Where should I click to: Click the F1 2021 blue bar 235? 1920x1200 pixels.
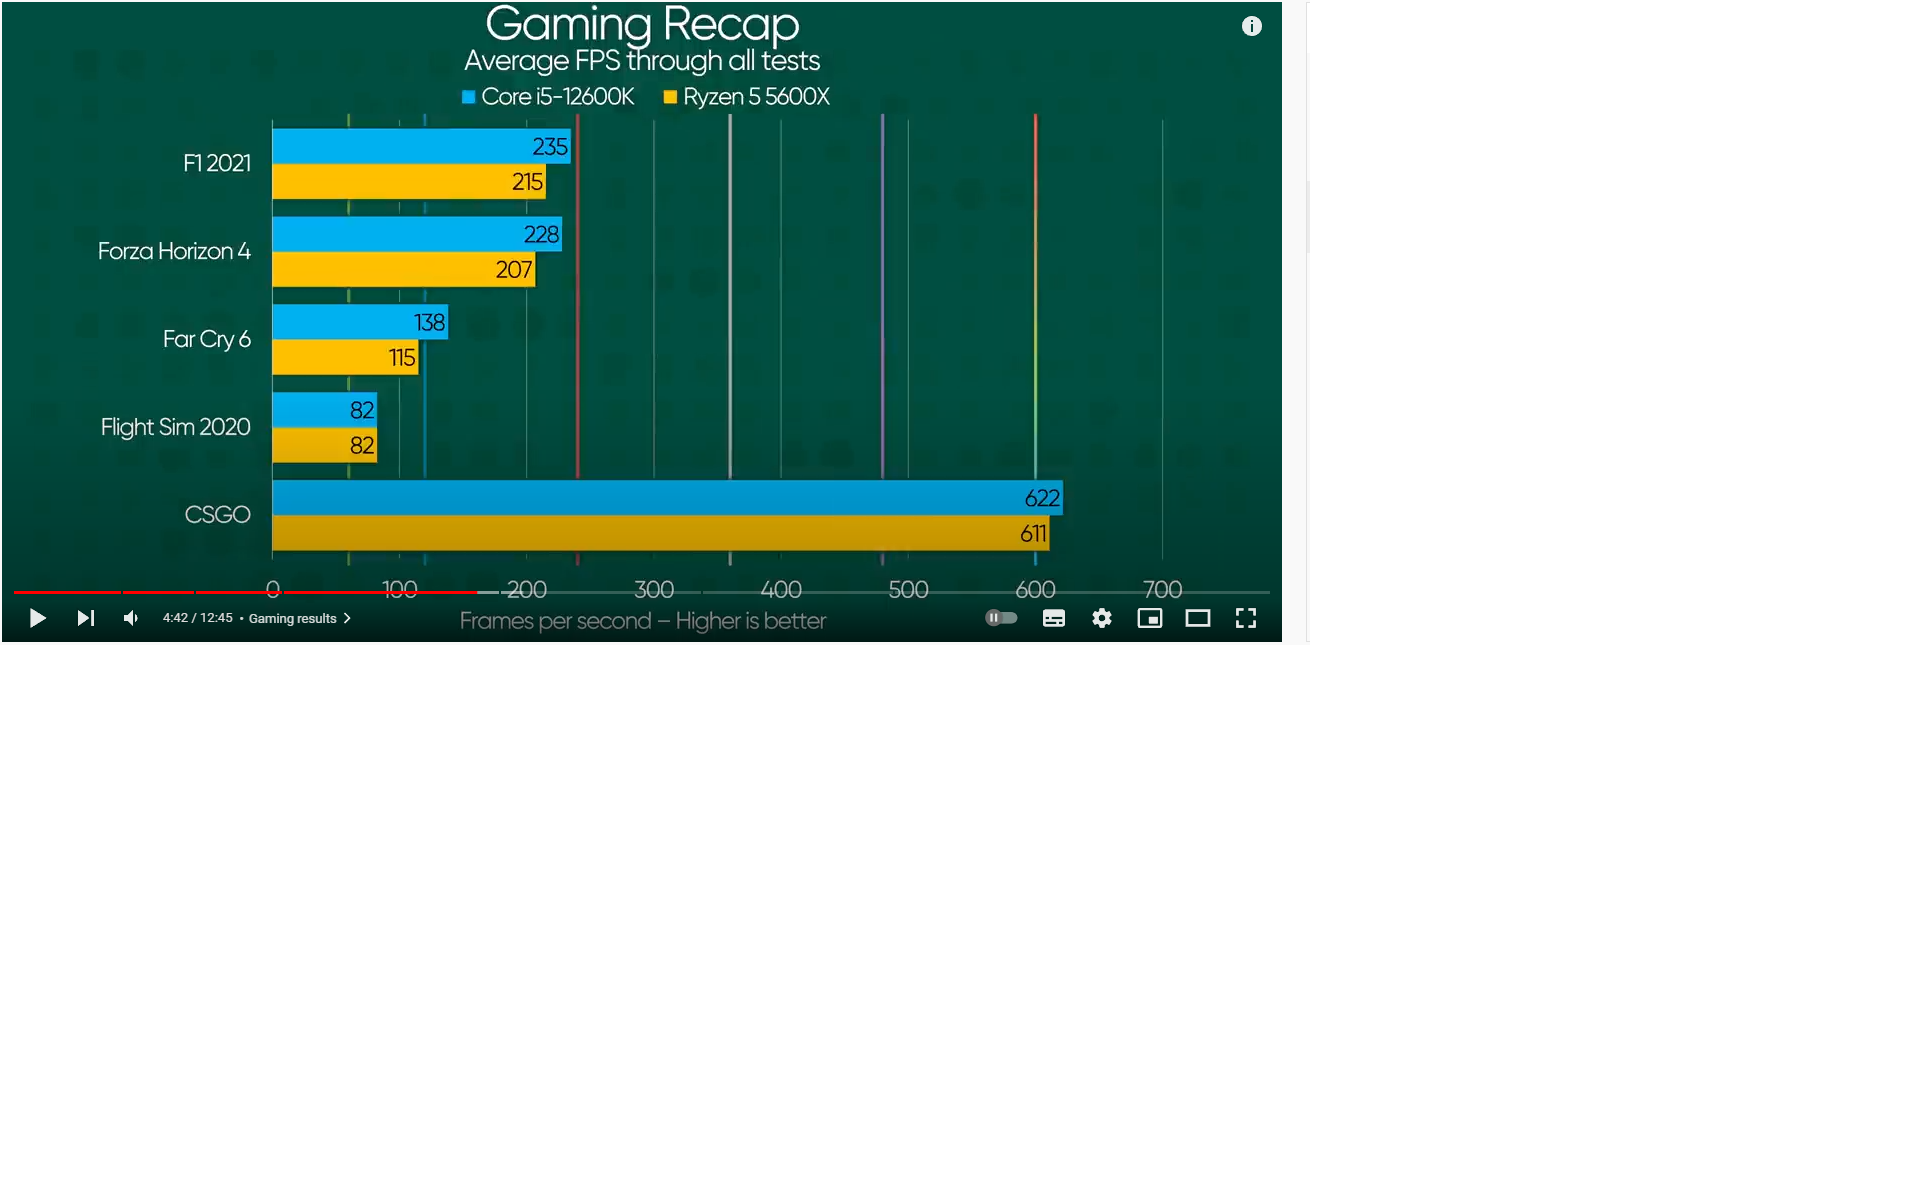click(x=421, y=146)
